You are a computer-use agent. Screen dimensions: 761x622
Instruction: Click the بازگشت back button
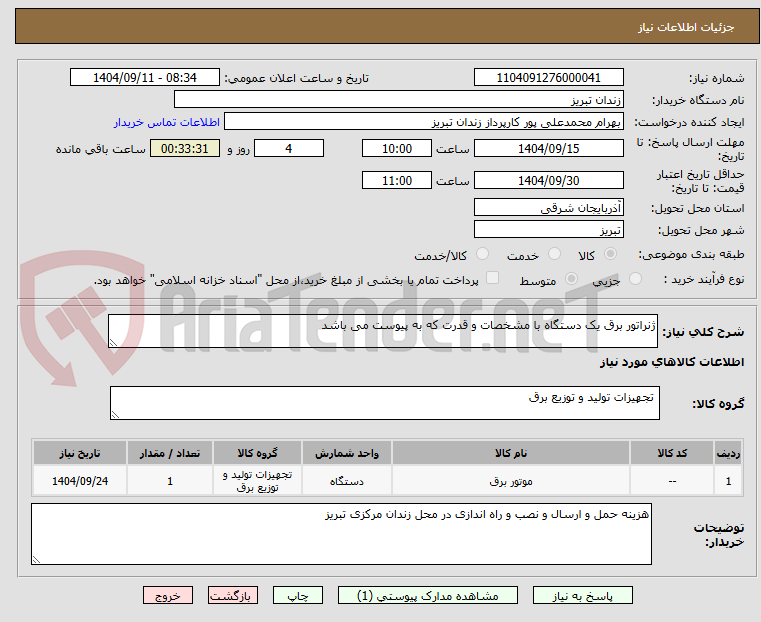(x=233, y=595)
